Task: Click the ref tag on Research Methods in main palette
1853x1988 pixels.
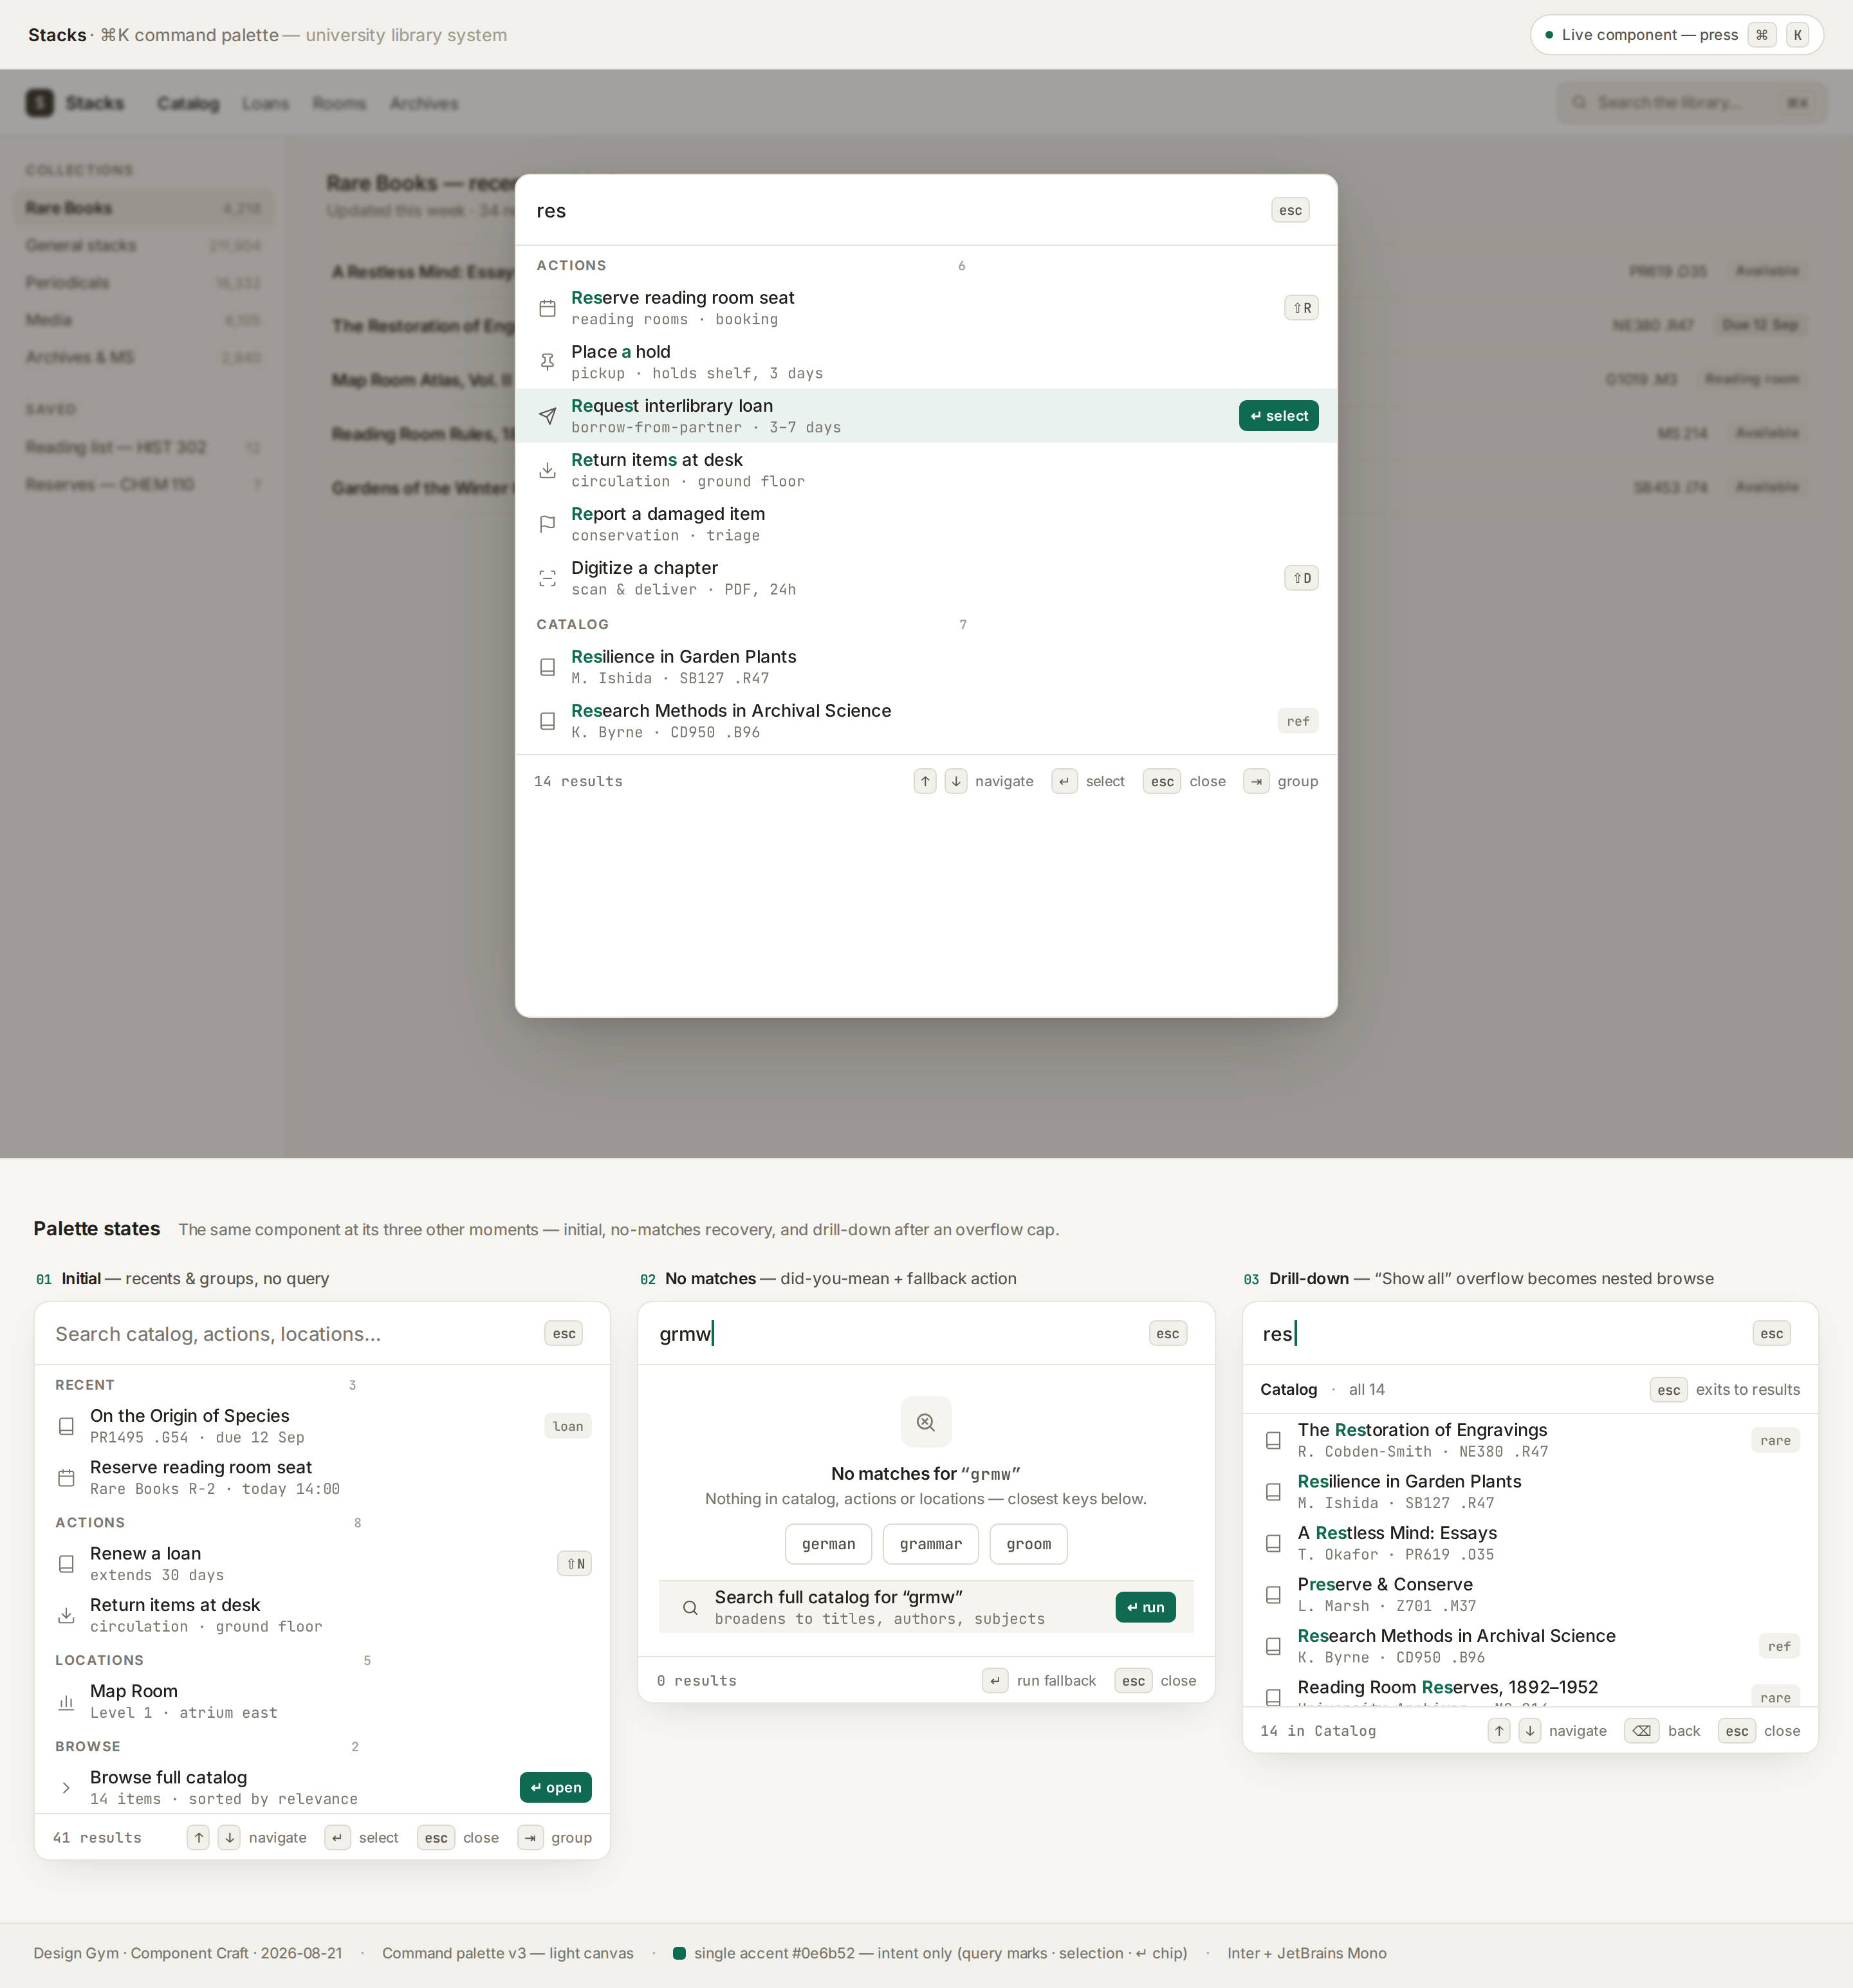Action: click(x=1298, y=721)
